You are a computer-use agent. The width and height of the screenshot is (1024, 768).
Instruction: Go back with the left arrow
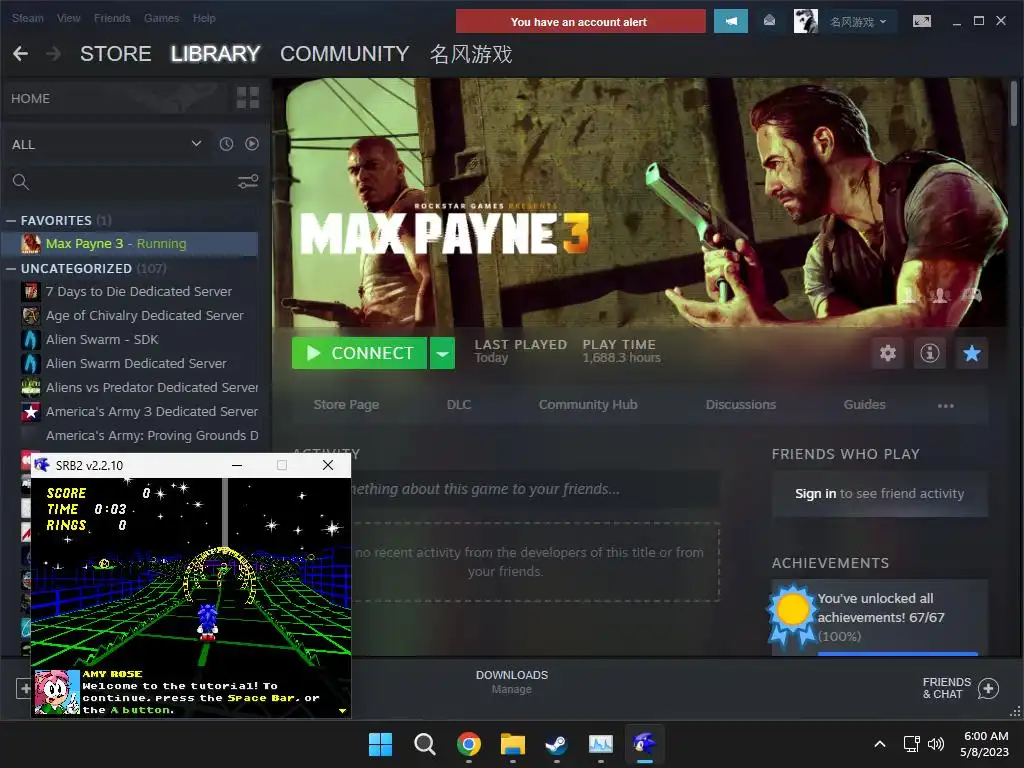(x=20, y=54)
